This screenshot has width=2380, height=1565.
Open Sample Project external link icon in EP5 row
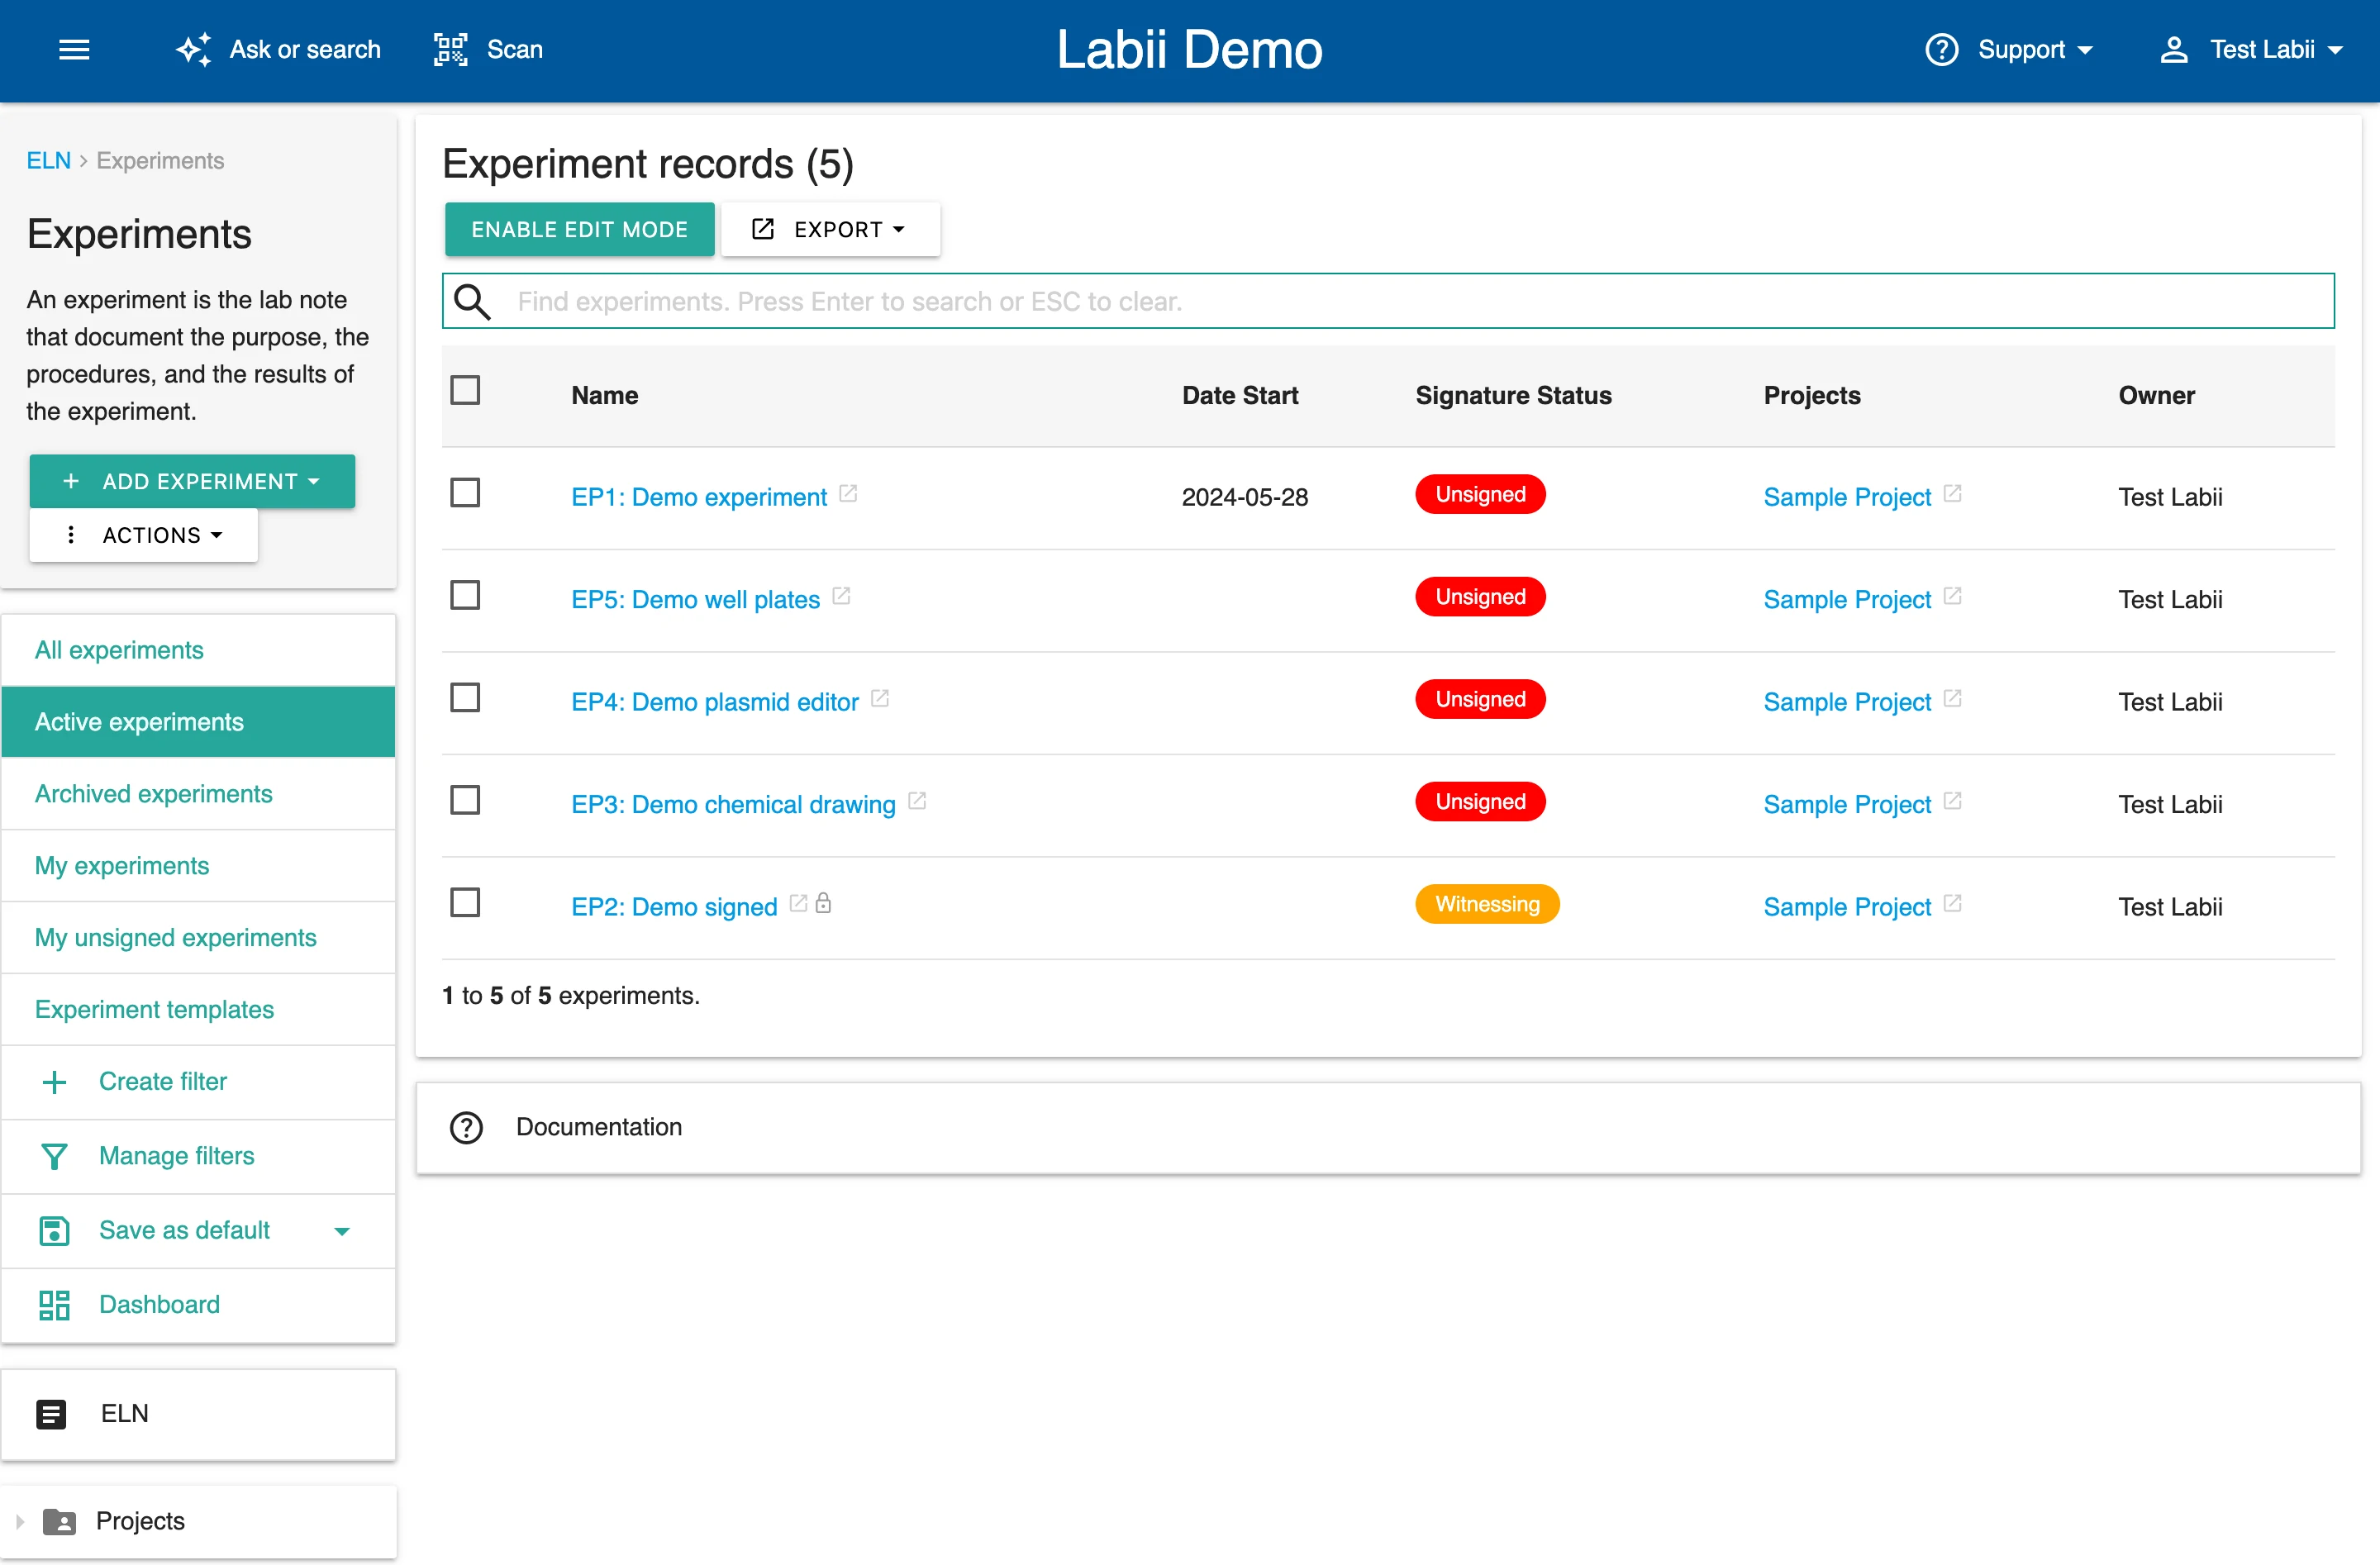(x=1952, y=597)
